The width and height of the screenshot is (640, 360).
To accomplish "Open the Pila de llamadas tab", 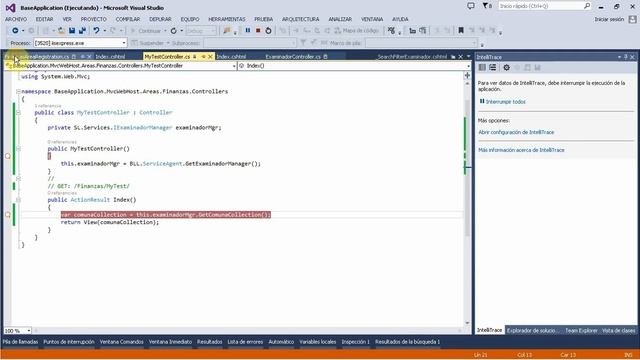I will coord(20,342).
